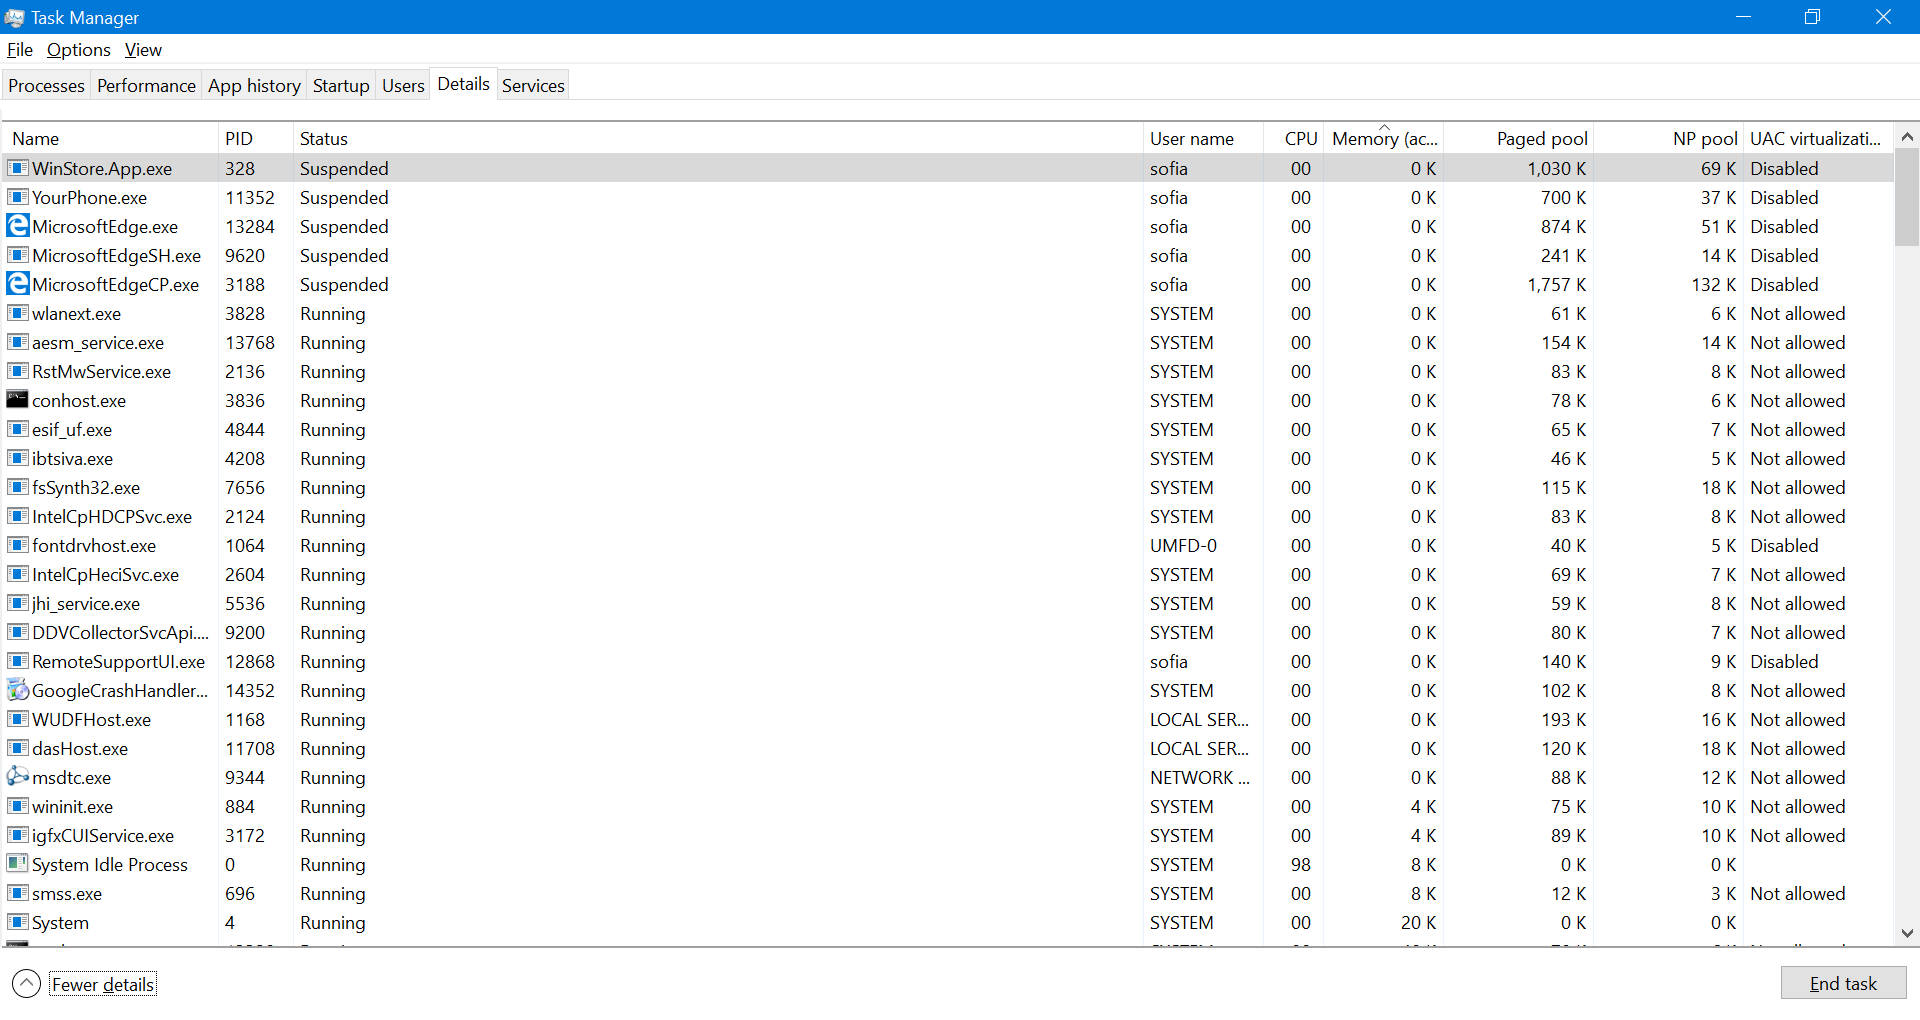This screenshot has width=1920, height=1020.
Task: Click the conhost.exe console icon
Action: pos(17,400)
